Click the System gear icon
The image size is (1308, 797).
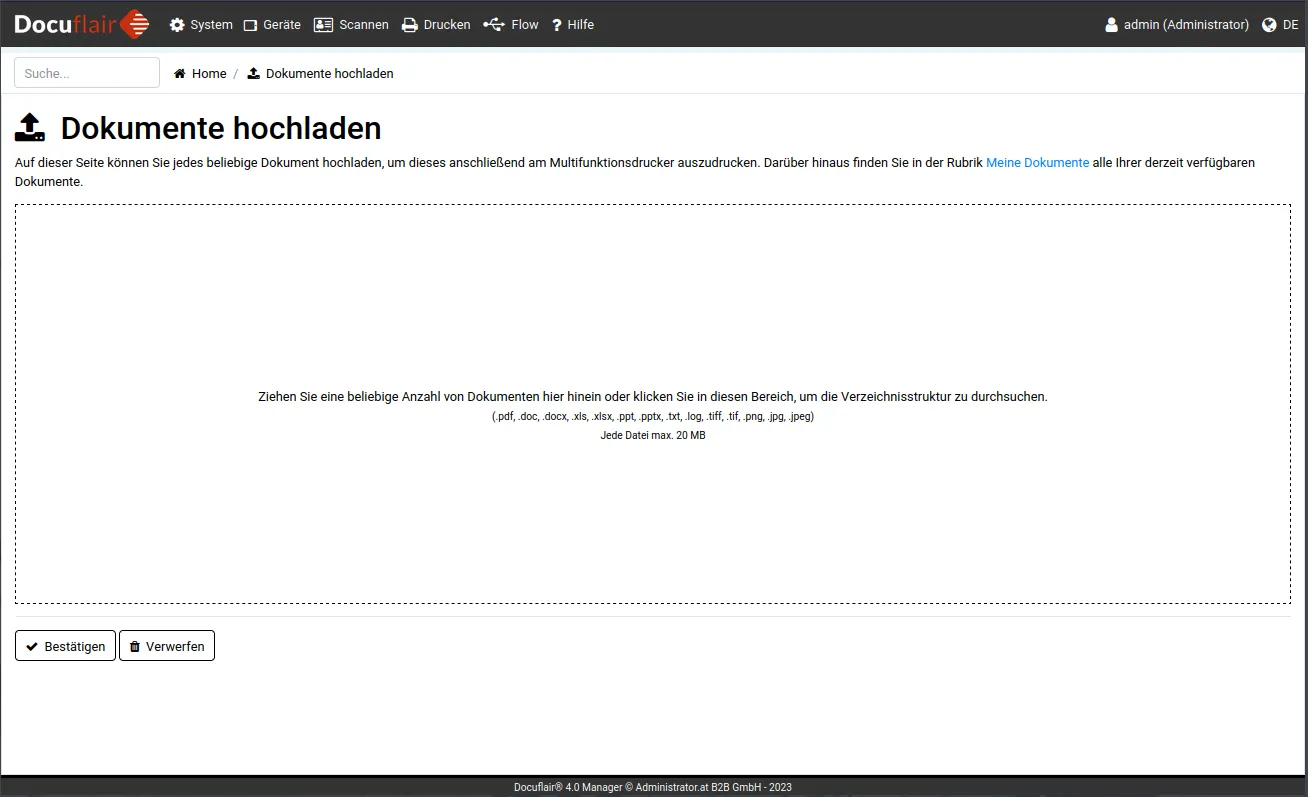(x=177, y=25)
